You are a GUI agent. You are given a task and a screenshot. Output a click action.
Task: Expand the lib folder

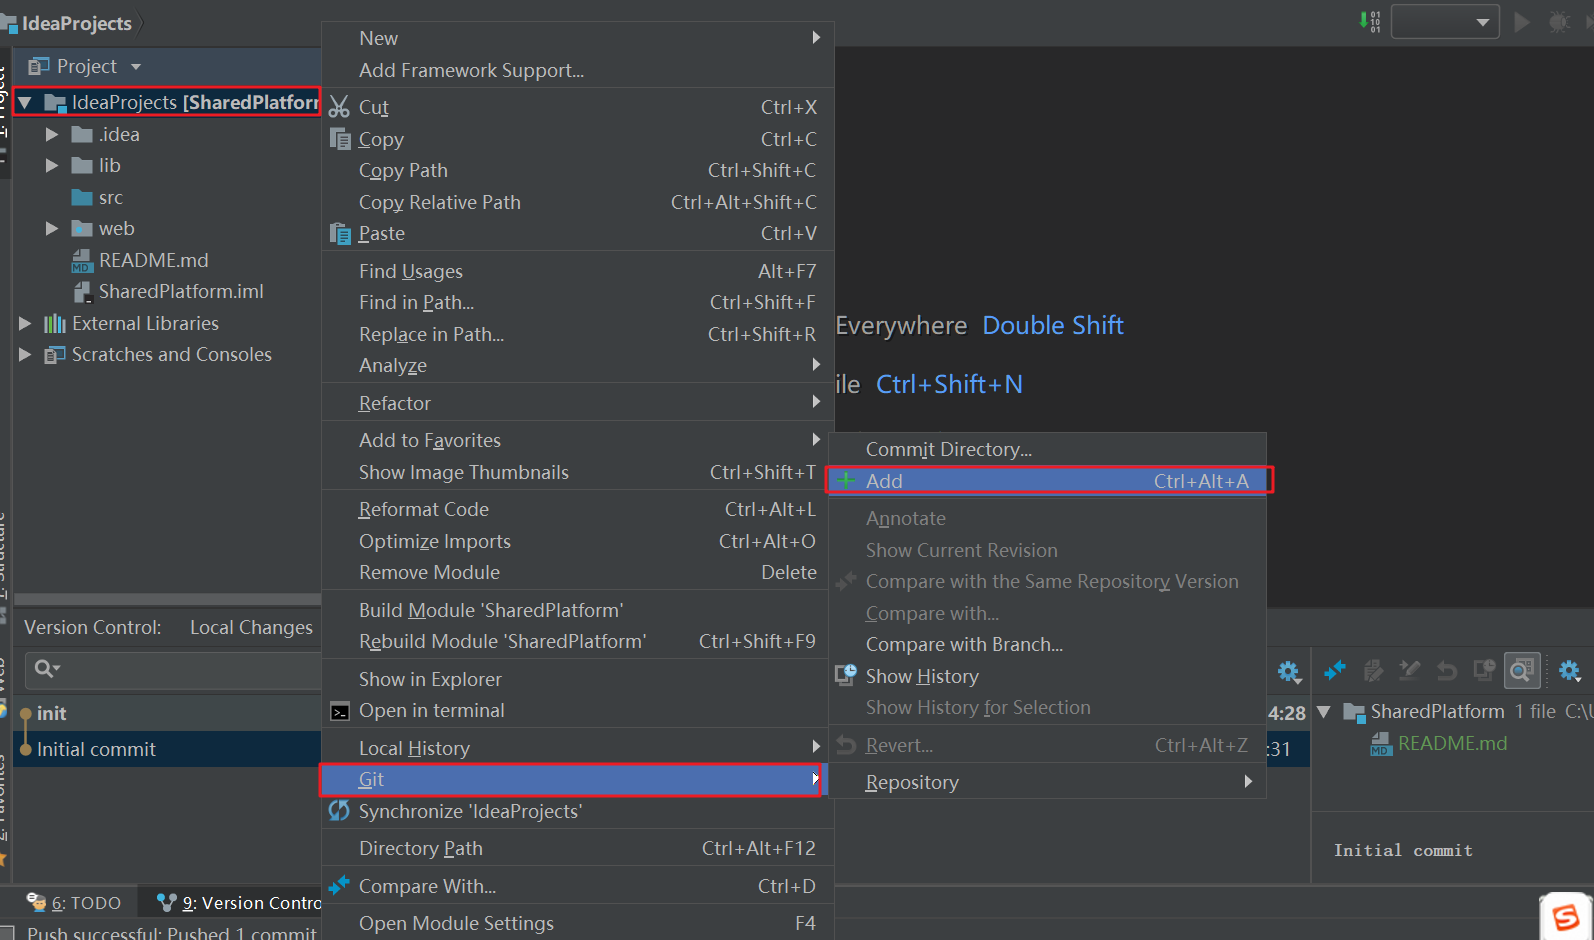(x=52, y=166)
